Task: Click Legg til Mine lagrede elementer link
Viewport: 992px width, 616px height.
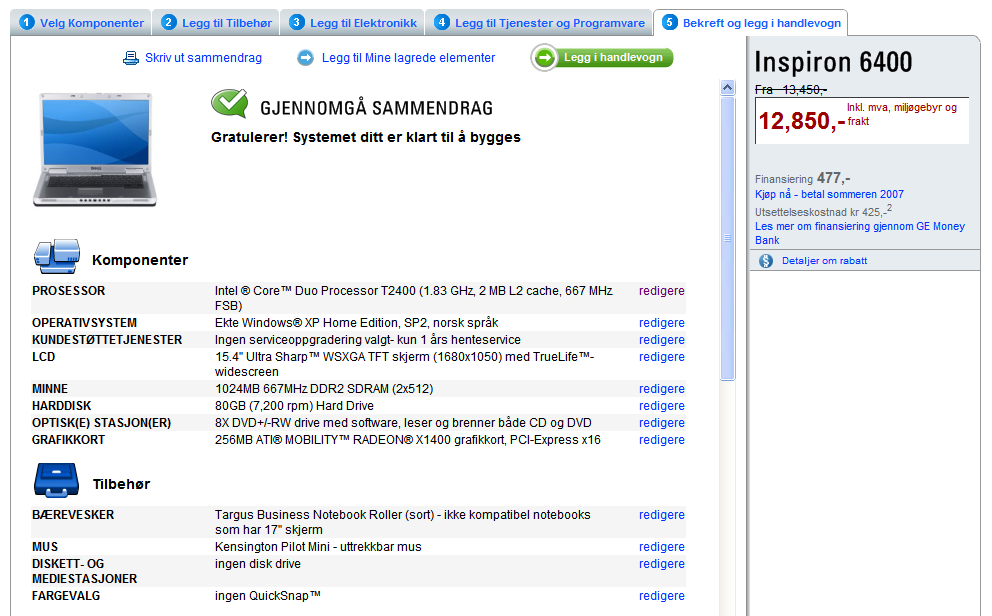Action: pyautogui.click(x=408, y=58)
